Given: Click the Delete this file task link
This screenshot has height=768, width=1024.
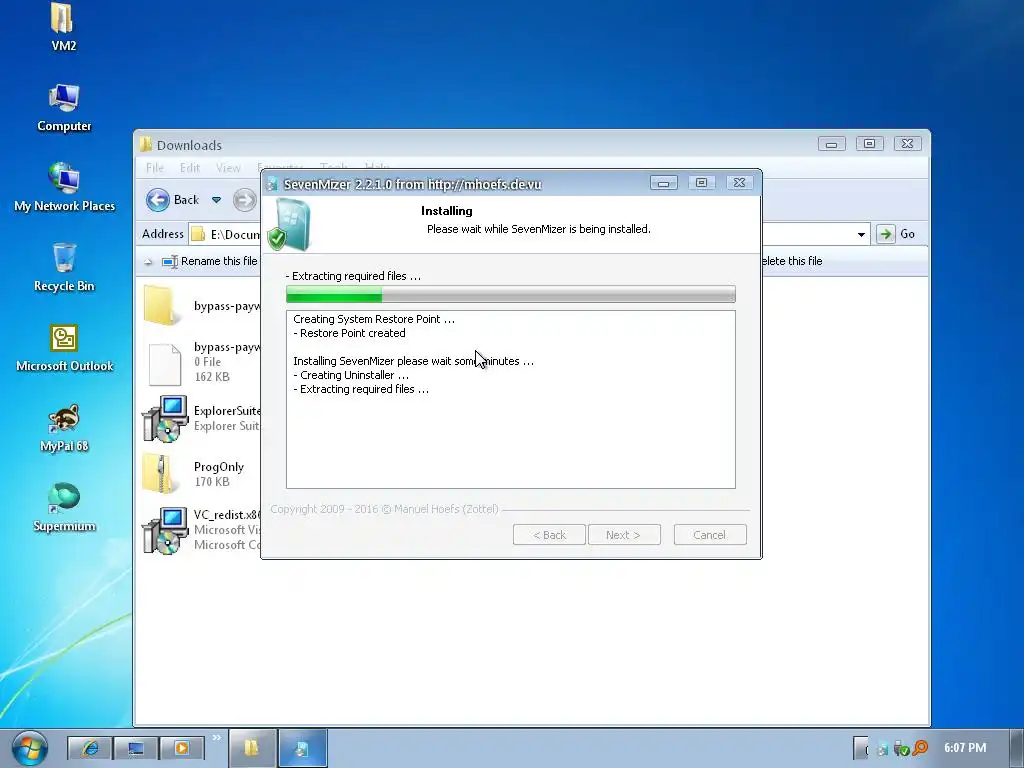Looking at the screenshot, I should click(792, 261).
